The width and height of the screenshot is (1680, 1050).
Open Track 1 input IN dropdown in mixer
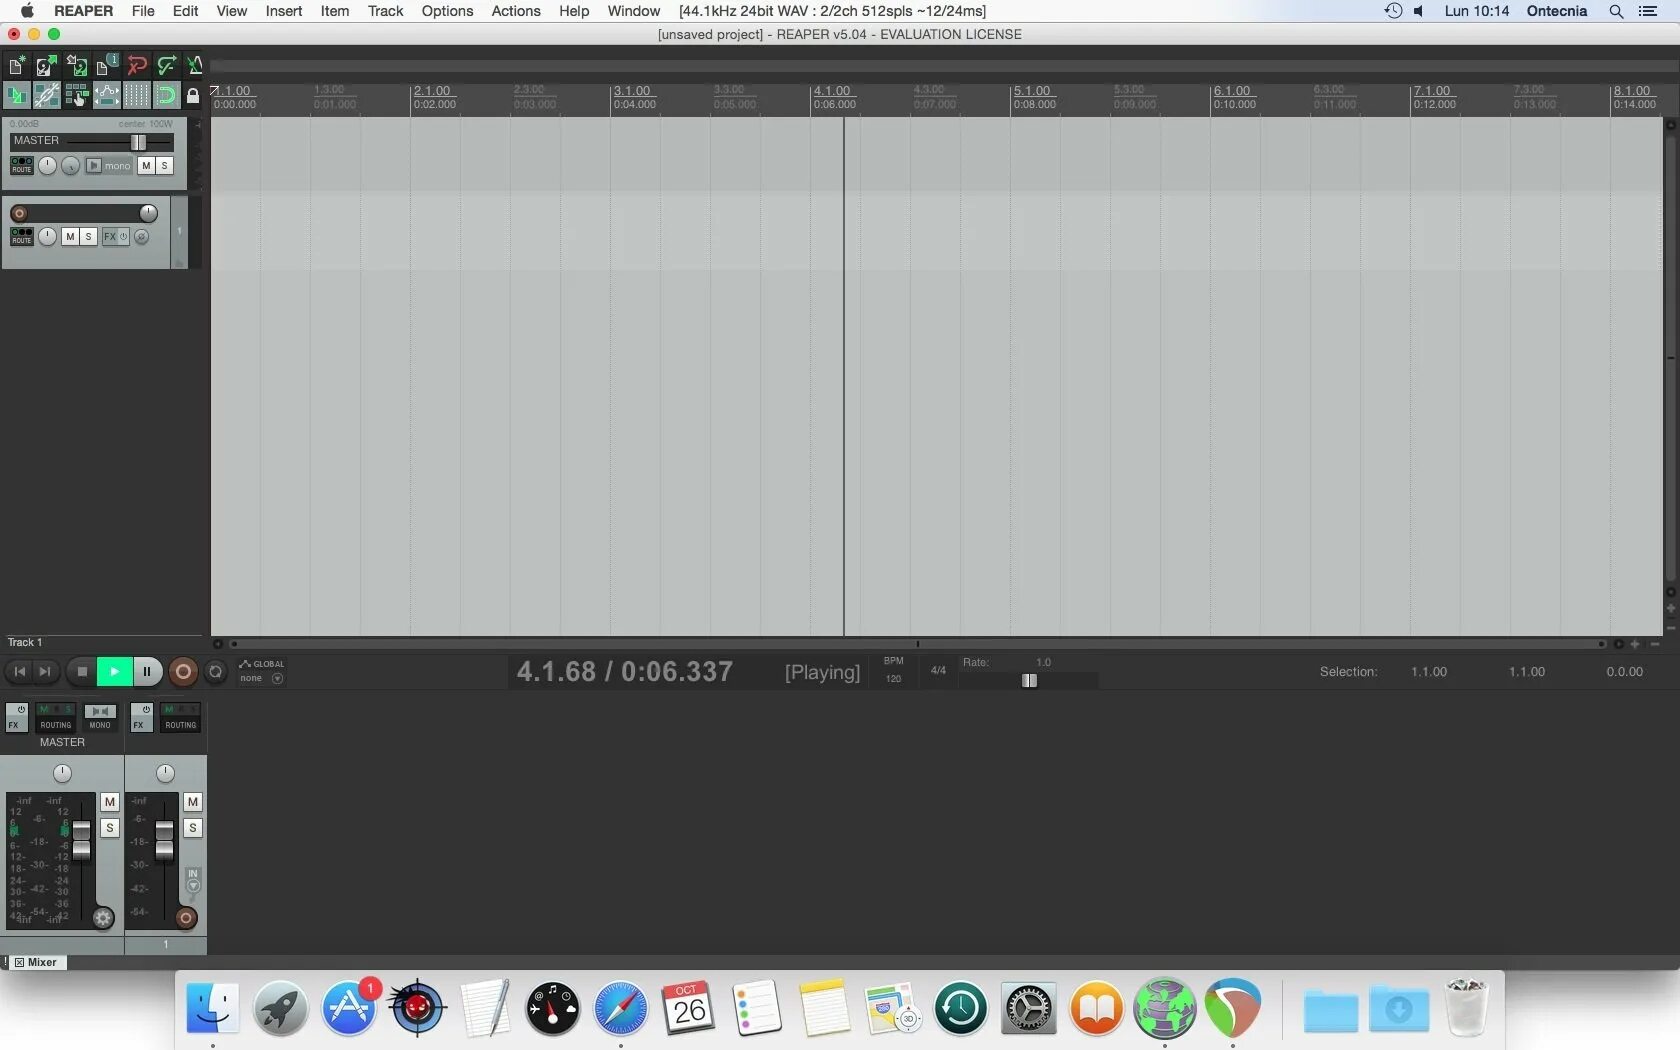(193, 880)
